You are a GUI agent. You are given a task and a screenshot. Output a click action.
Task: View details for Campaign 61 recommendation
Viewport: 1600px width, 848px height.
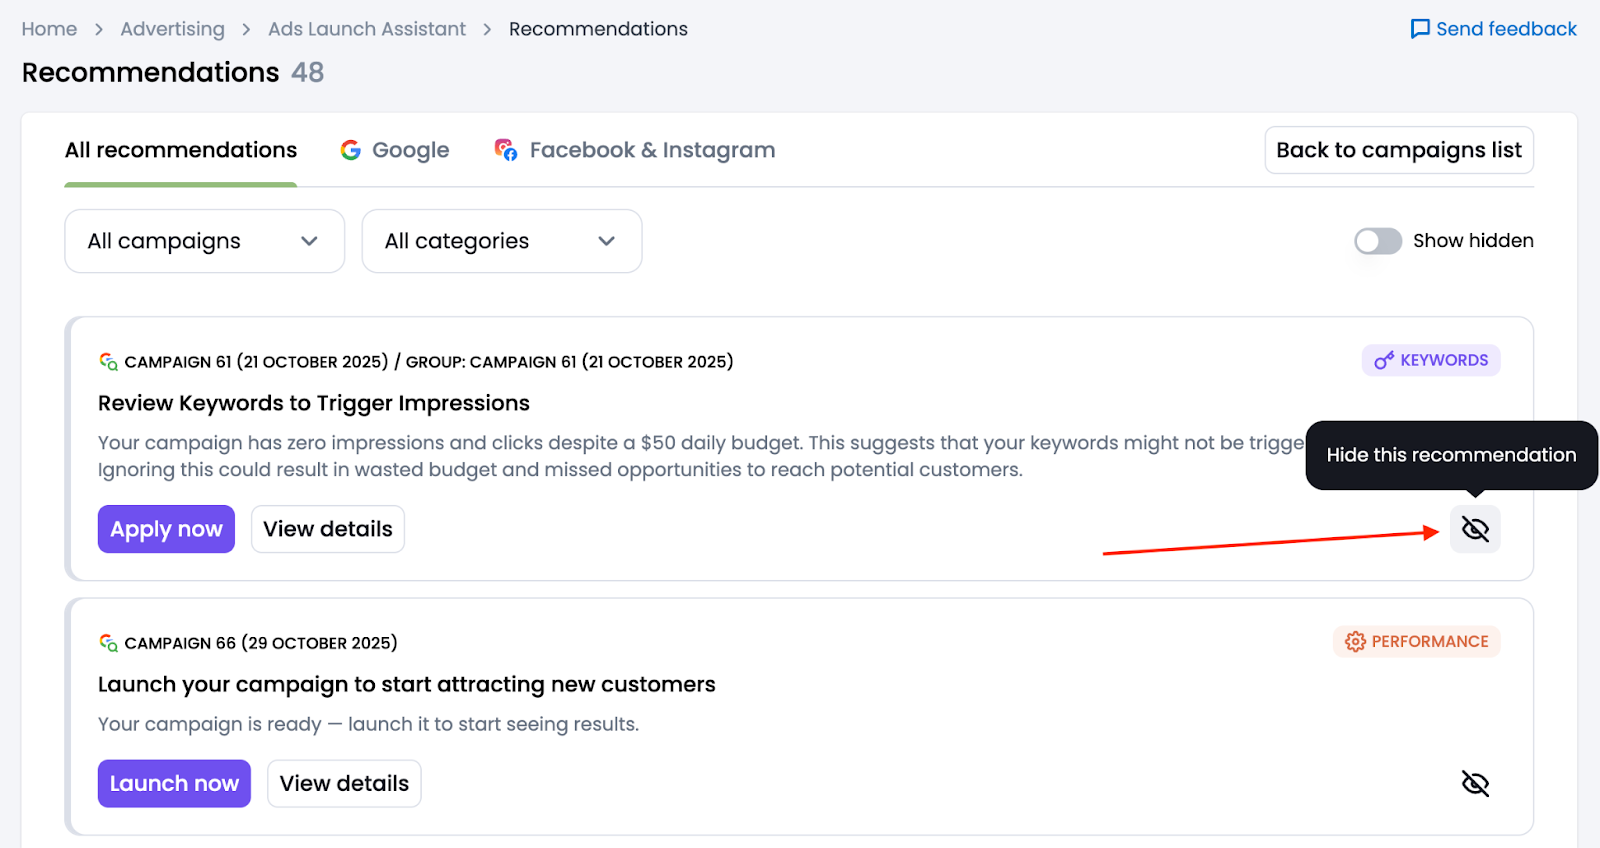[327, 529]
